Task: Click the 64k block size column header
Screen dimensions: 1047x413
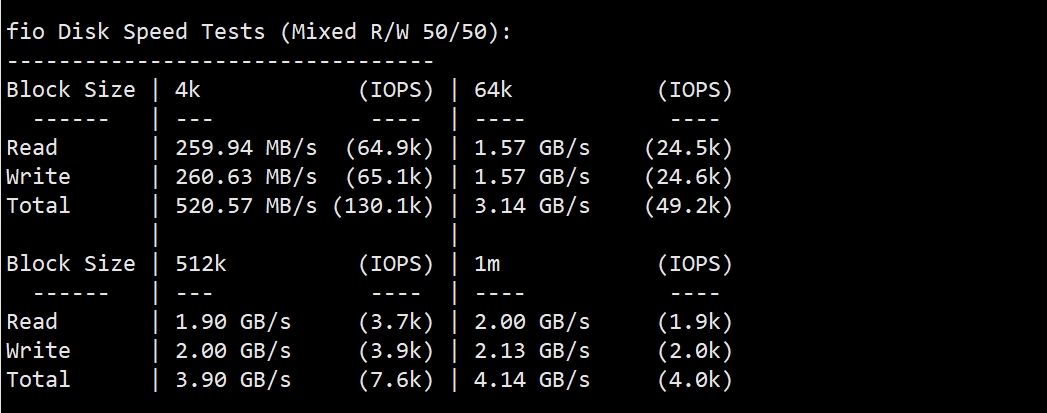Action: 494,90
